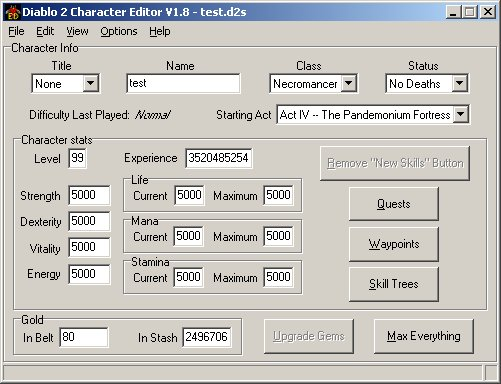Open the Quests dialog
This screenshot has height=384, width=501.
[x=394, y=204]
